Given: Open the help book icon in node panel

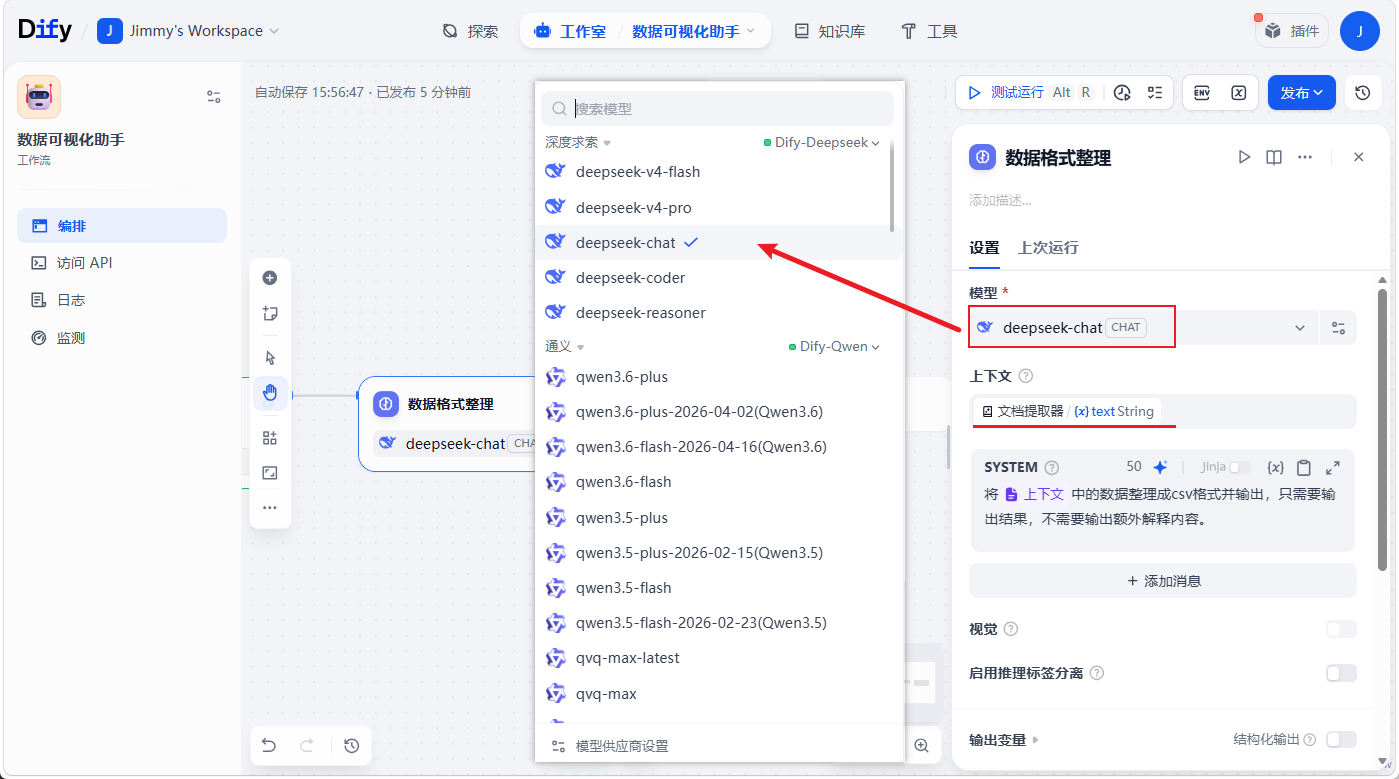Looking at the screenshot, I should (1274, 157).
